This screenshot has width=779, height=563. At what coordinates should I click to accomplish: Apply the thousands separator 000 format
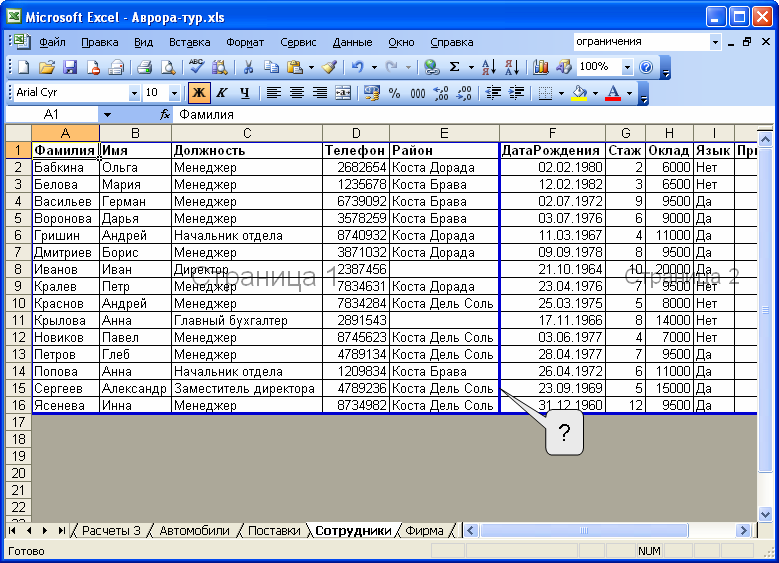[417, 93]
